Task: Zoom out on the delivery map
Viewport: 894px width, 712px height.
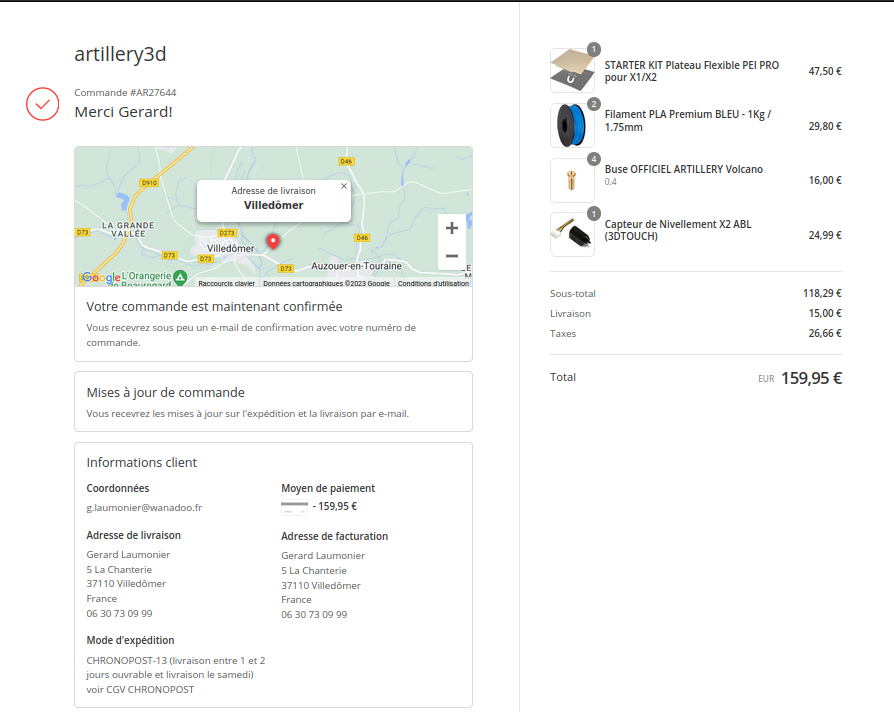Action: click(x=451, y=256)
